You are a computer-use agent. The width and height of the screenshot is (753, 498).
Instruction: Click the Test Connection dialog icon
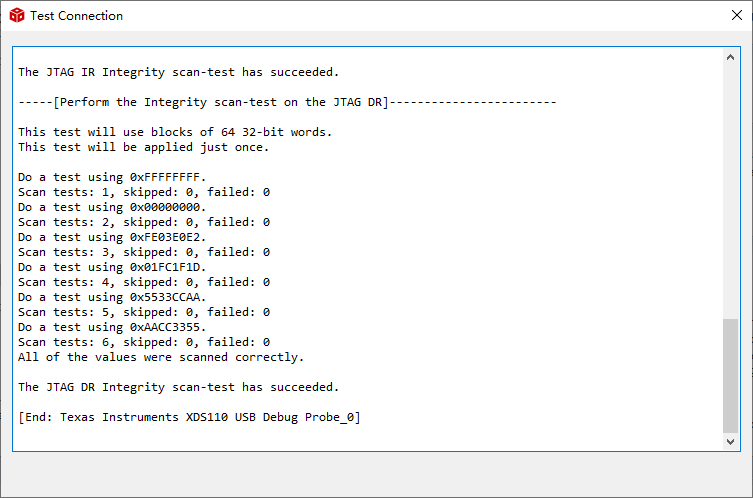coord(16,16)
